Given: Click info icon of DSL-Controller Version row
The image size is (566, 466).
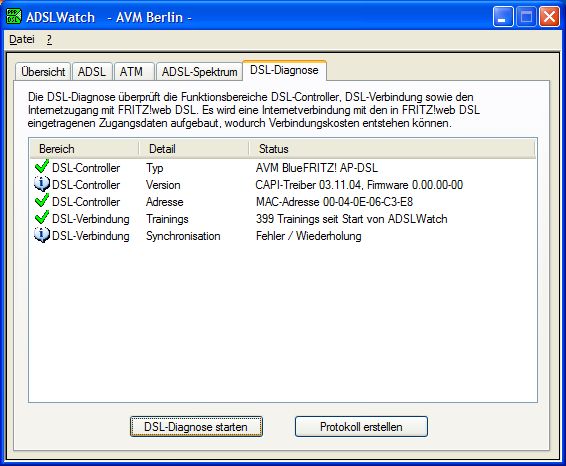Looking at the screenshot, I should tap(42, 184).
